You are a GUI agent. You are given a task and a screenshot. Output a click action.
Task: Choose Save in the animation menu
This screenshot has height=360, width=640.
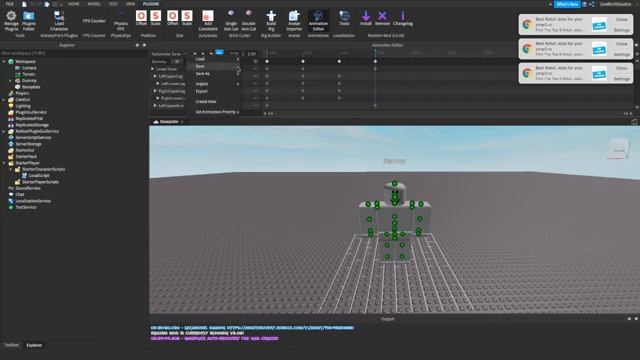[x=213, y=66]
